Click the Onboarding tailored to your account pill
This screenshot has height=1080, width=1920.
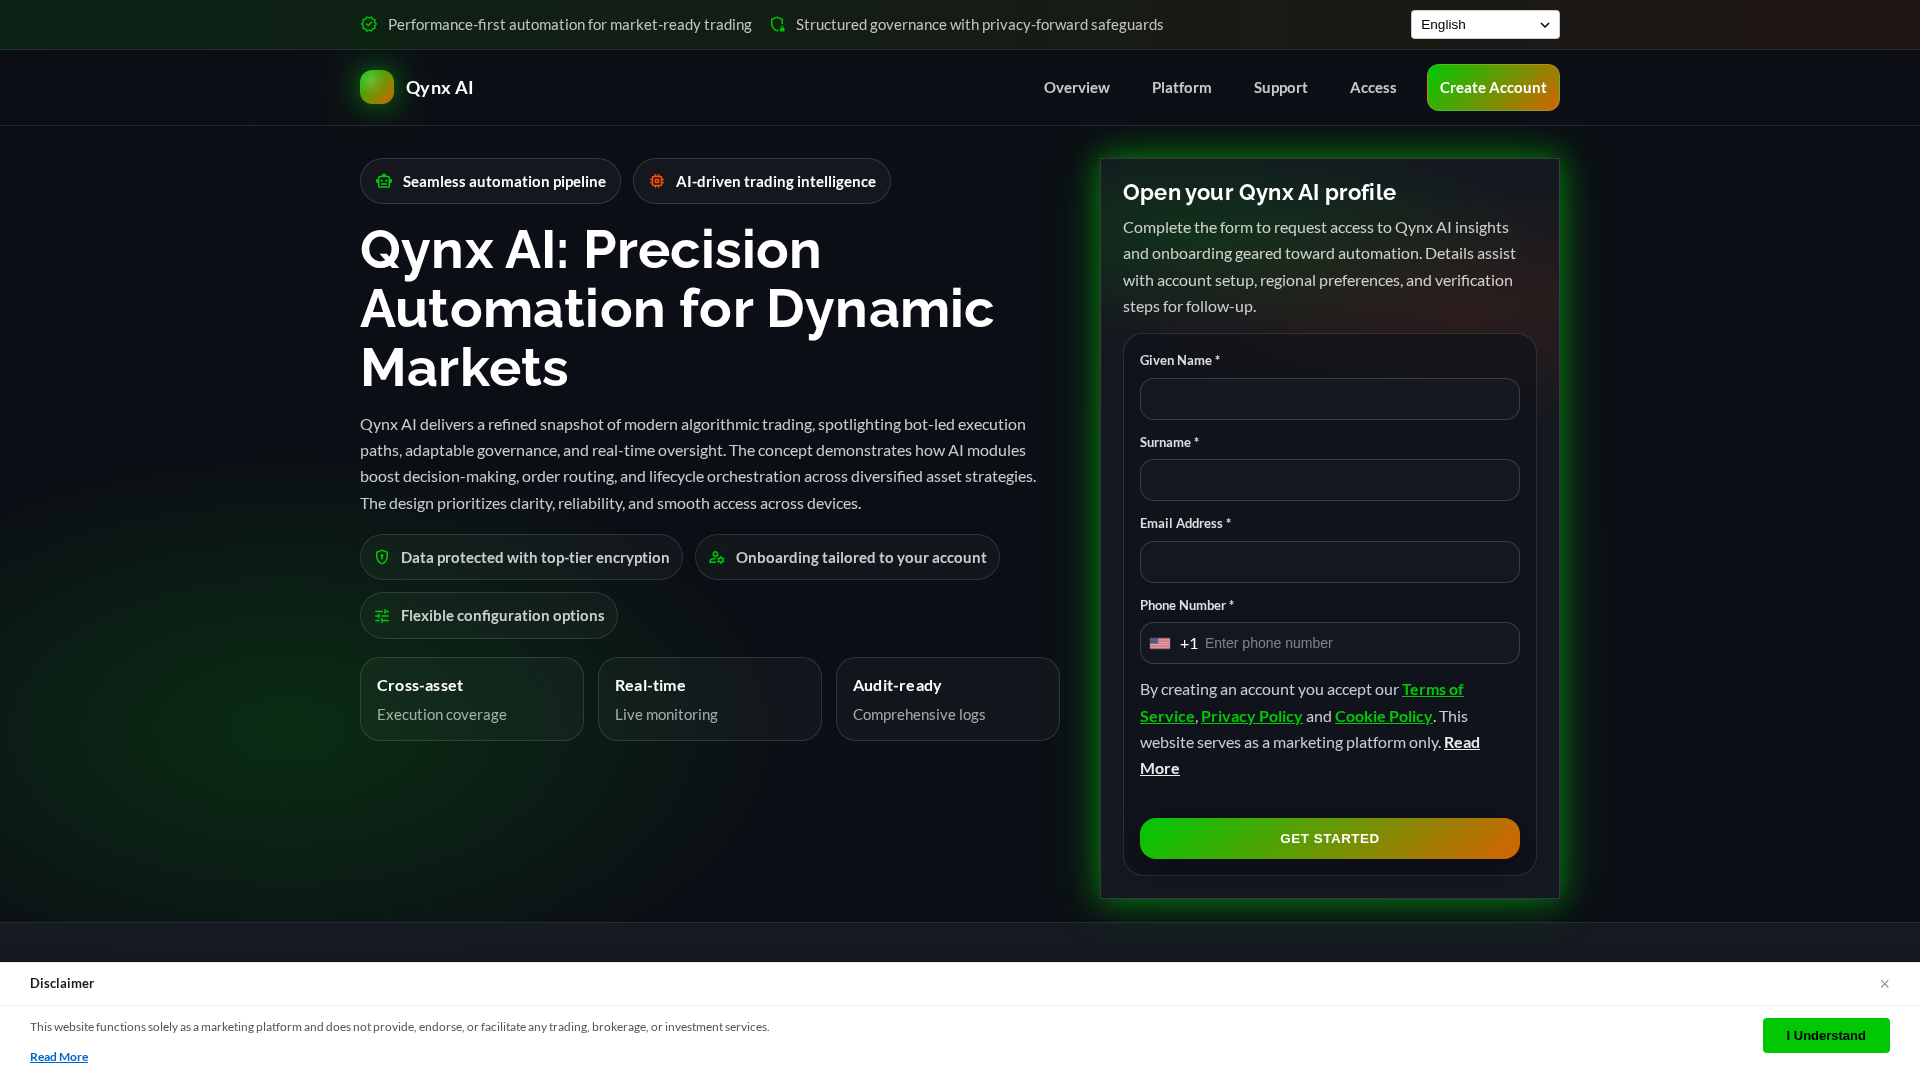coord(847,557)
